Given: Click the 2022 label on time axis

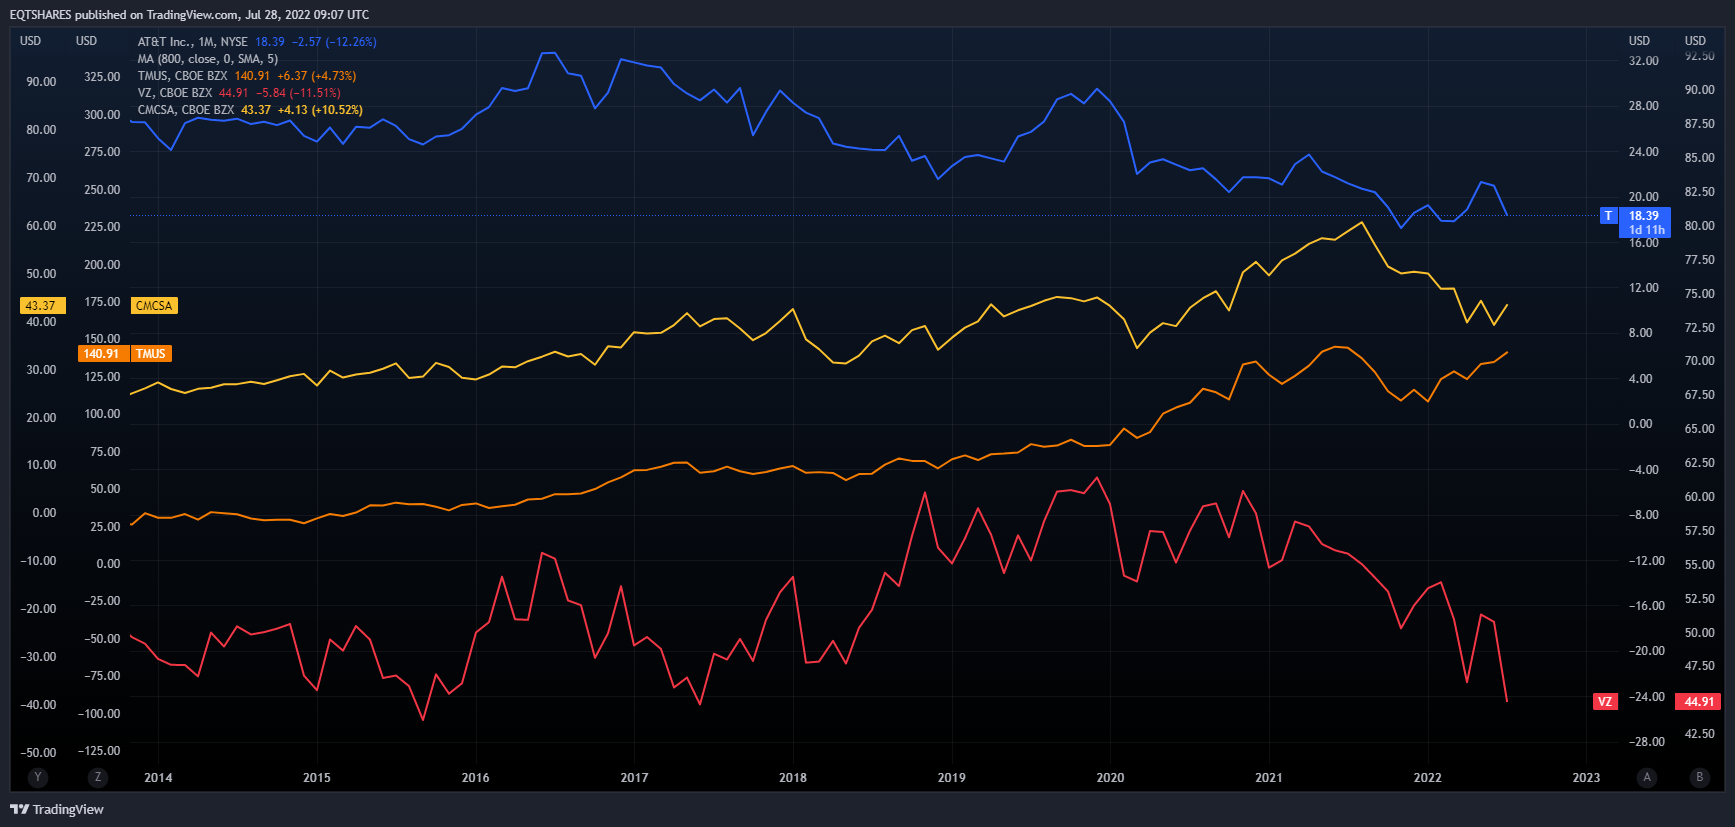Looking at the screenshot, I should click(x=1428, y=778).
